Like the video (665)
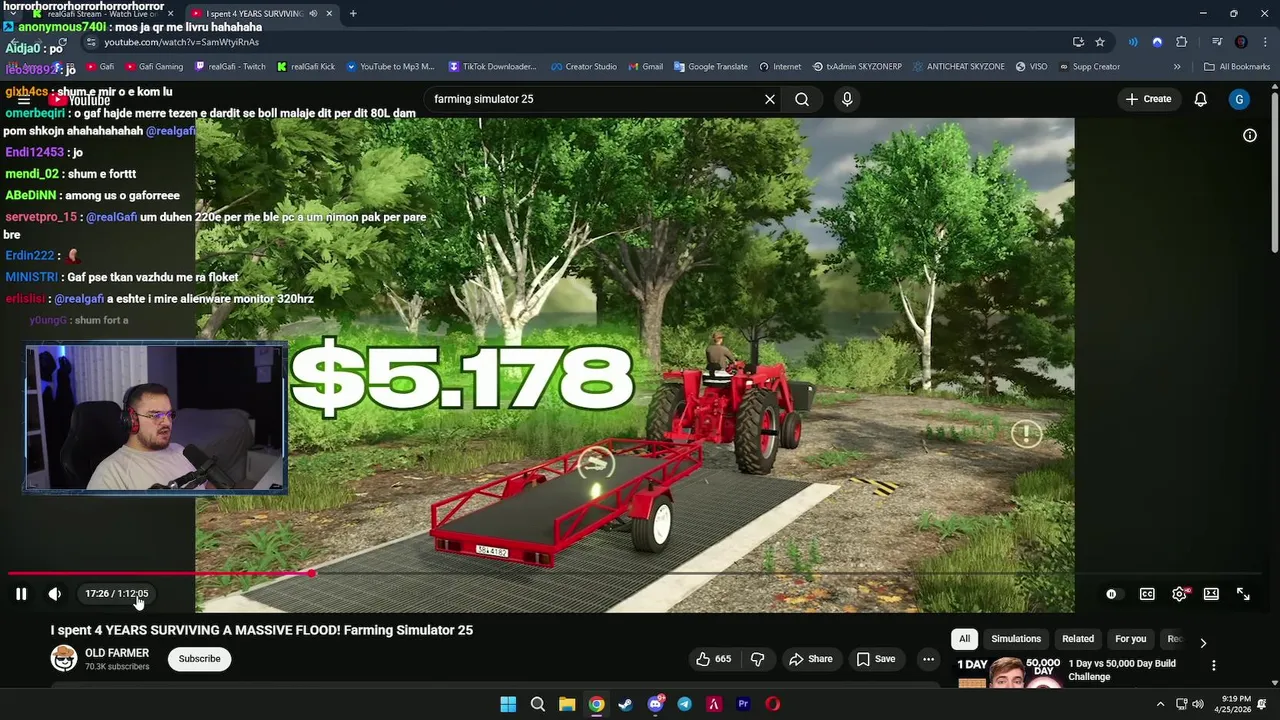1280x720 pixels. click(714, 659)
